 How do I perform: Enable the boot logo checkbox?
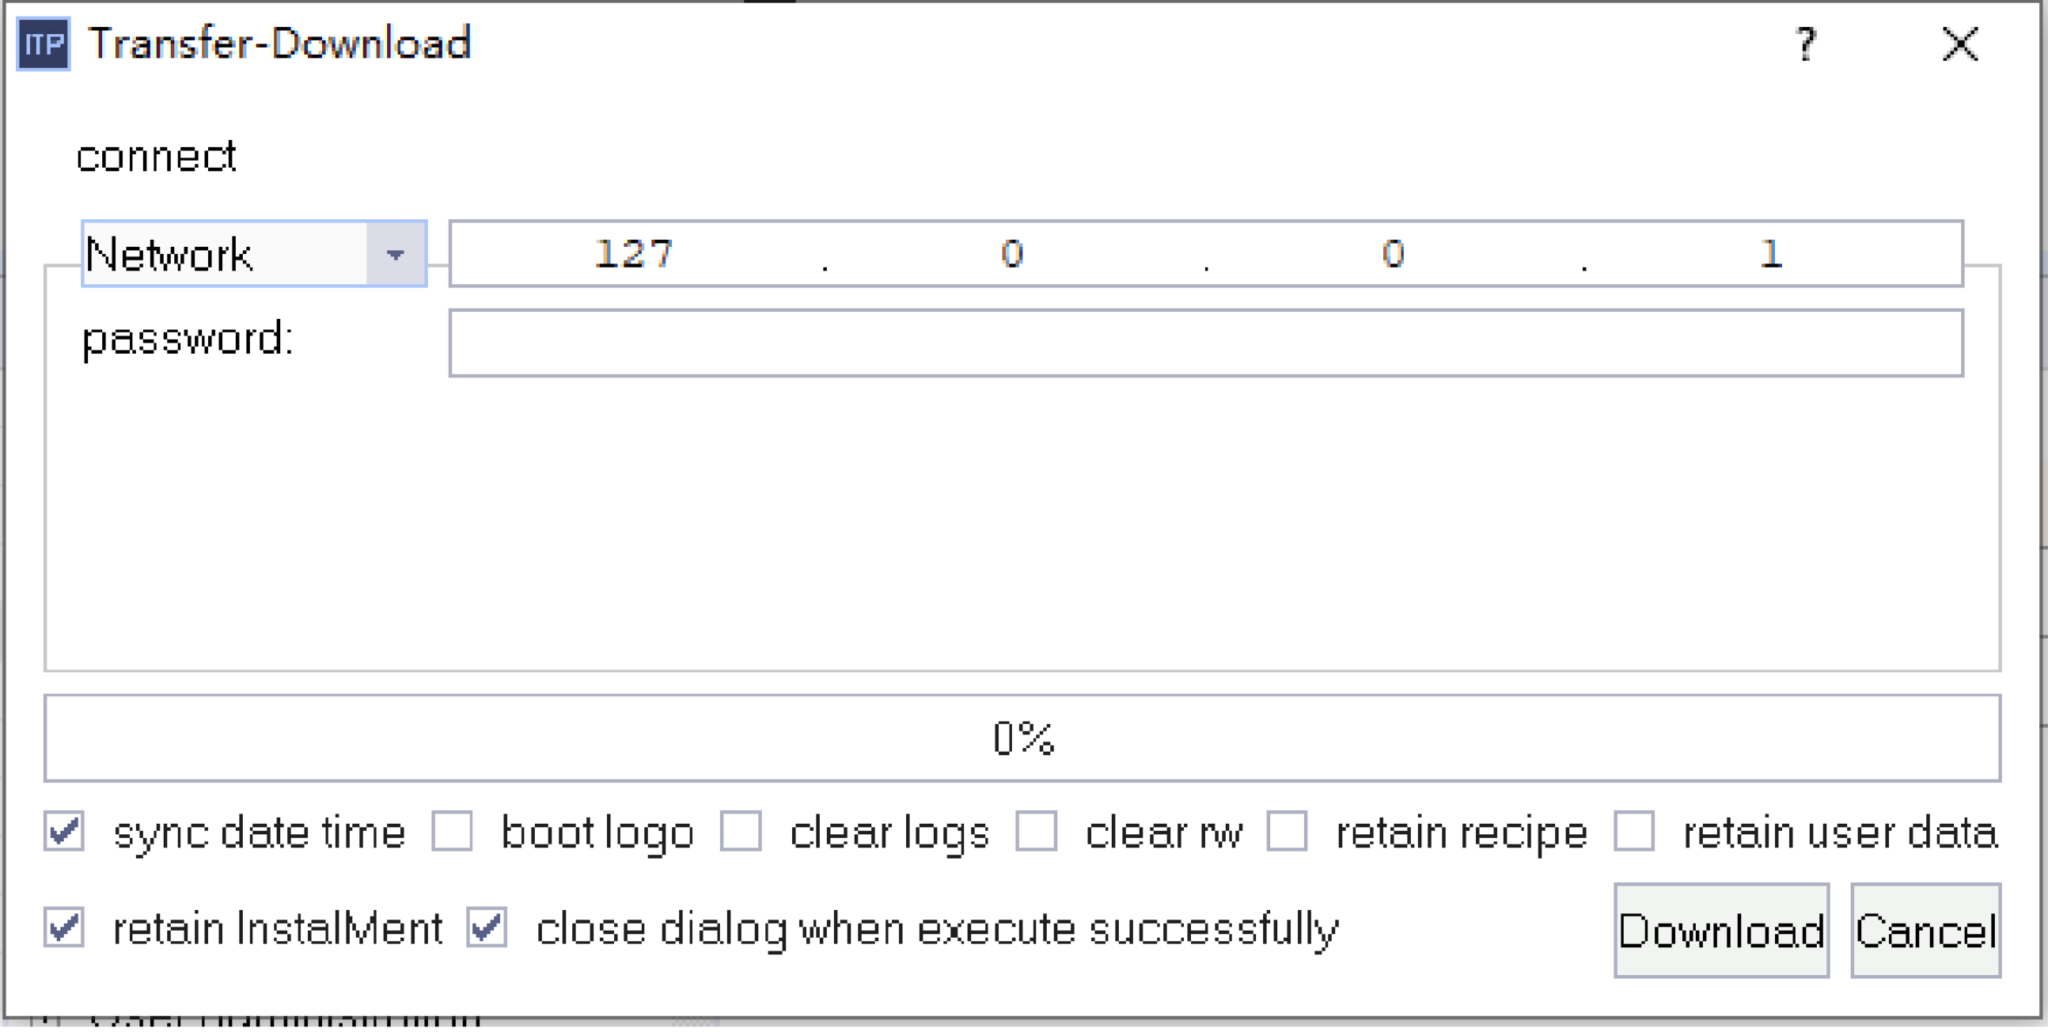coord(452,831)
